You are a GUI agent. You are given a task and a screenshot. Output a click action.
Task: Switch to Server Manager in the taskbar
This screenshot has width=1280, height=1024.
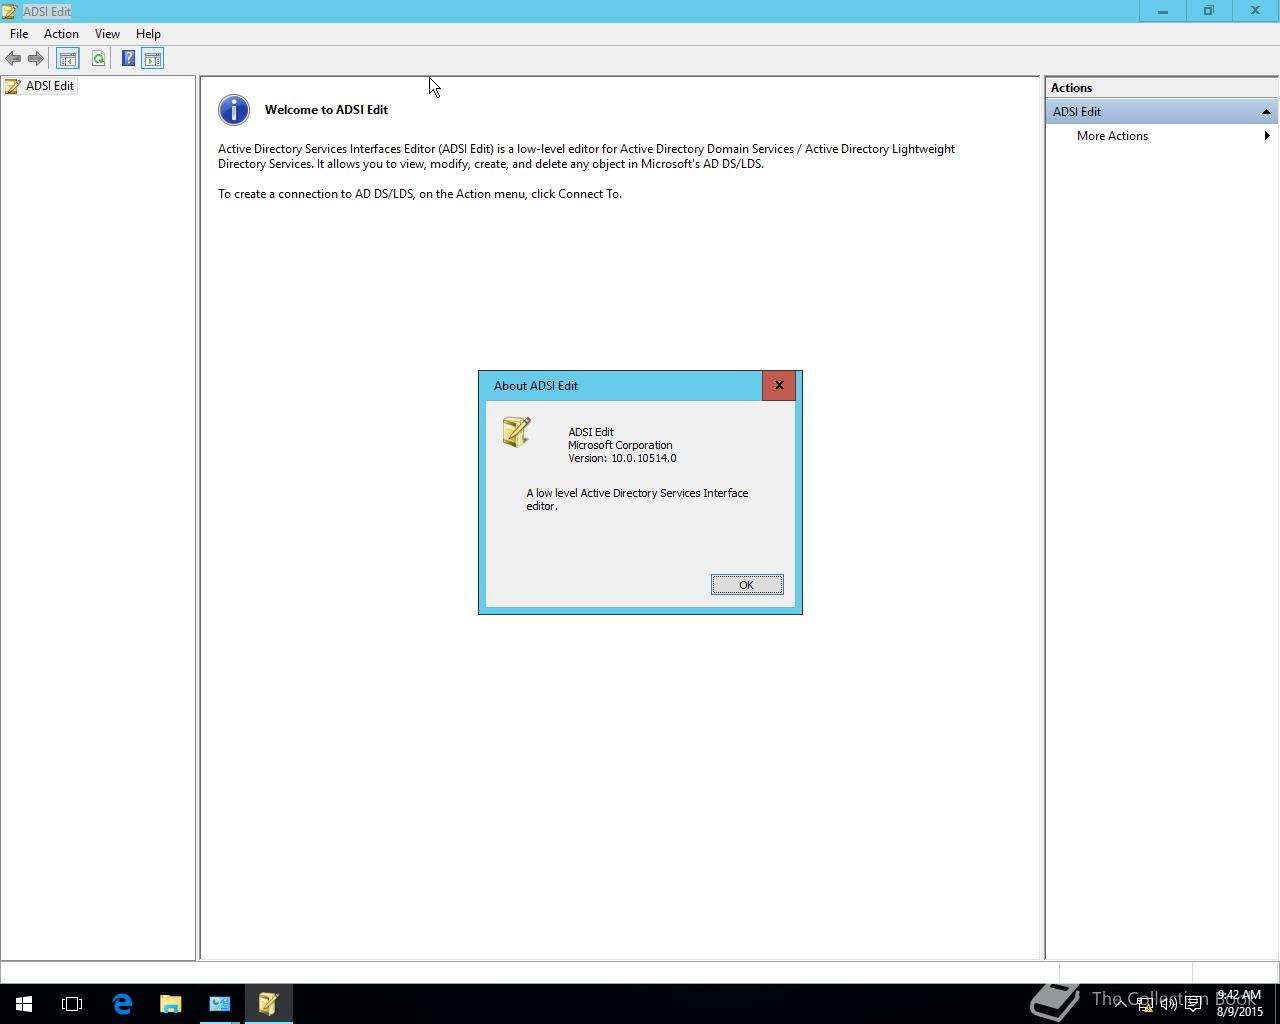pyautogui.click(x=219, y=1004)
